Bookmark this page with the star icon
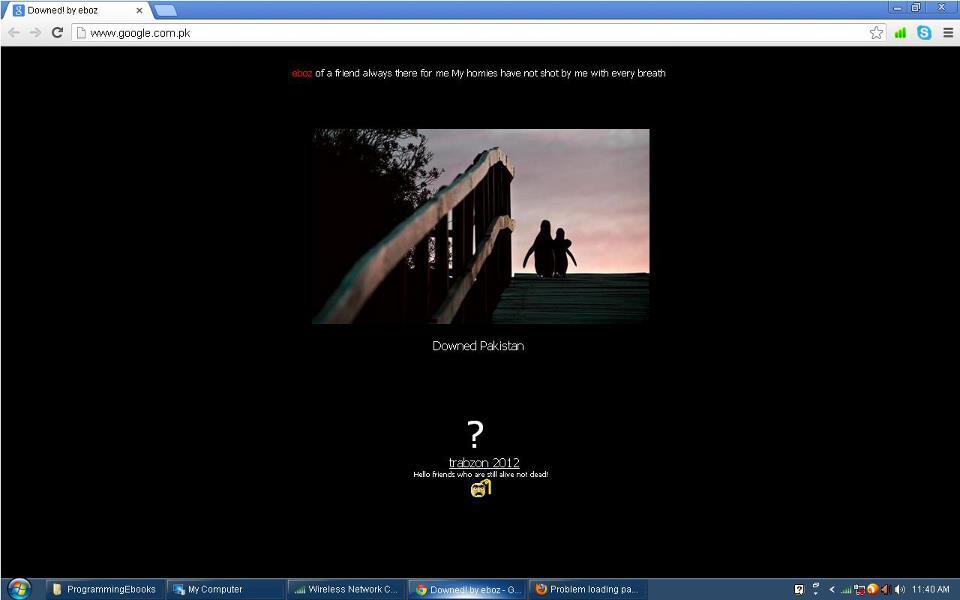This screenshot has width=960, height=600. (x=876, y=33)
